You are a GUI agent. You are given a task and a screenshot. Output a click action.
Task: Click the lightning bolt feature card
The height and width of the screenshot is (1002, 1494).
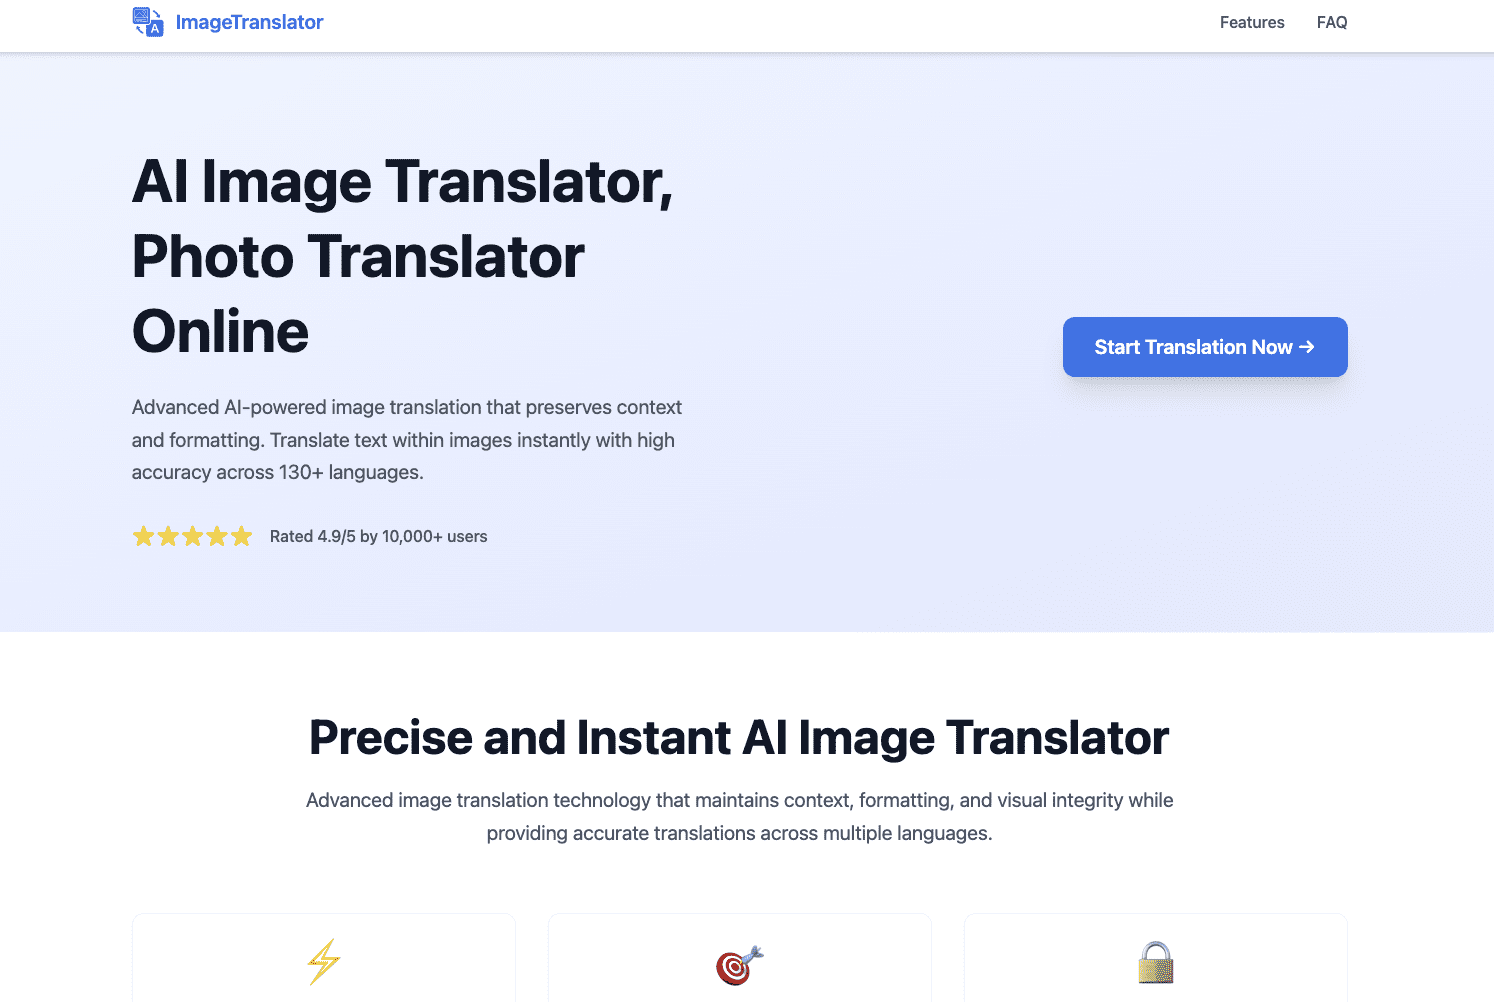coord(323,957)
